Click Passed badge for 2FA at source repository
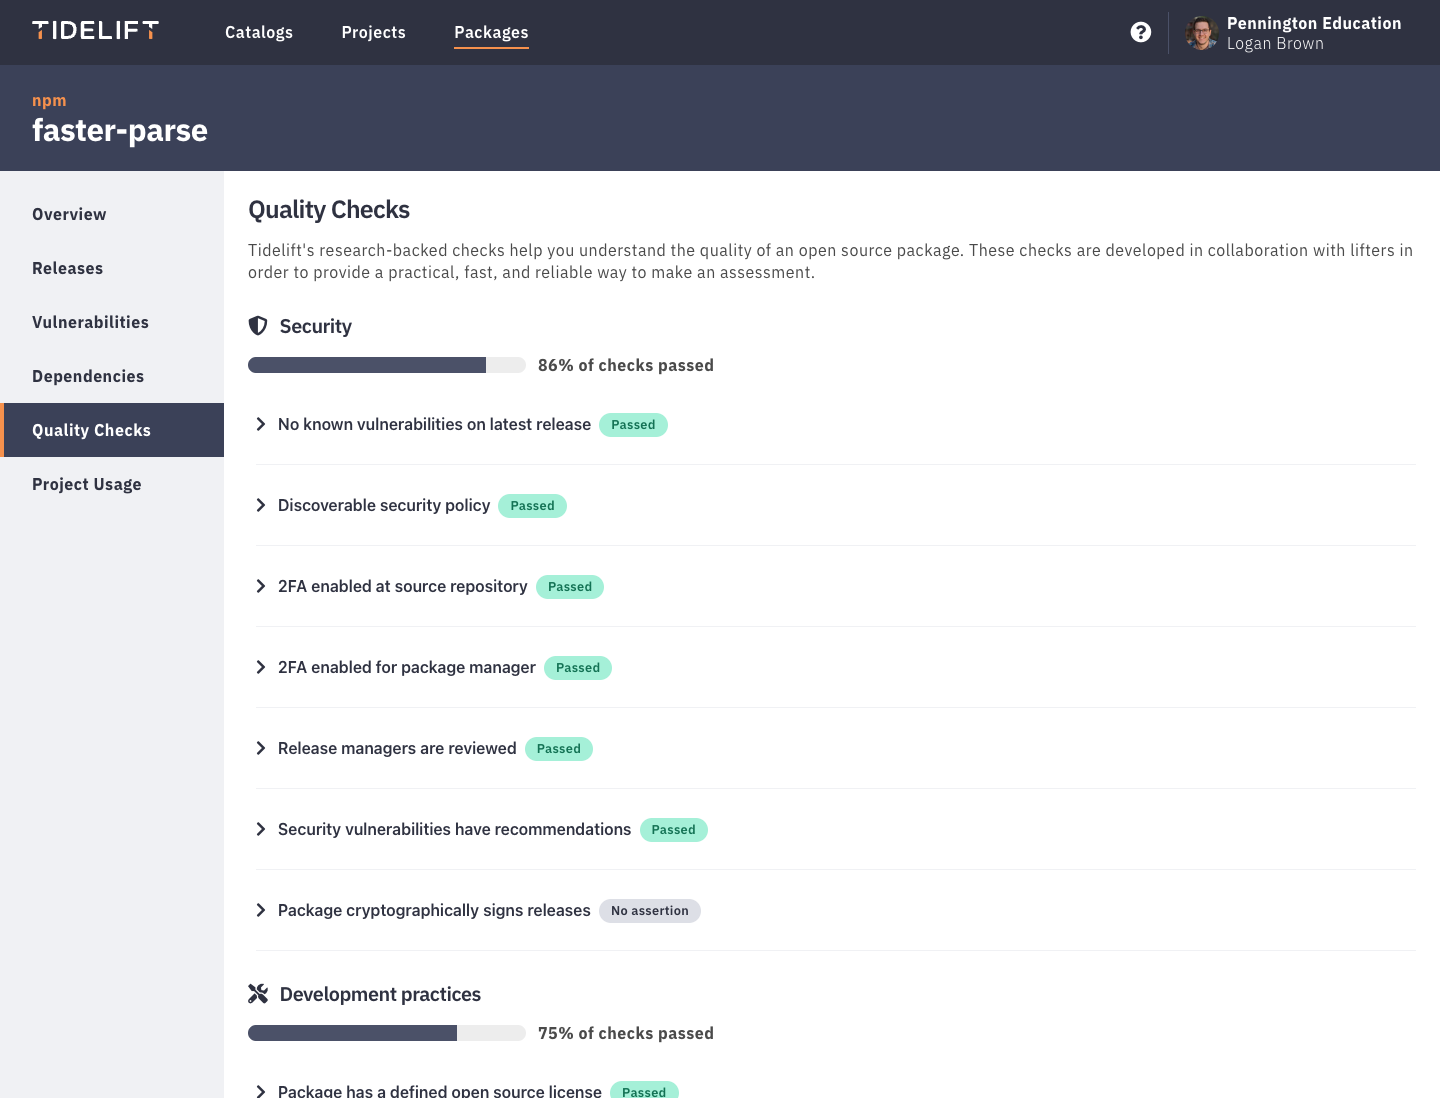Image resolution: width=1440 pixels, height=1098 pixels. tap(570, 587)
